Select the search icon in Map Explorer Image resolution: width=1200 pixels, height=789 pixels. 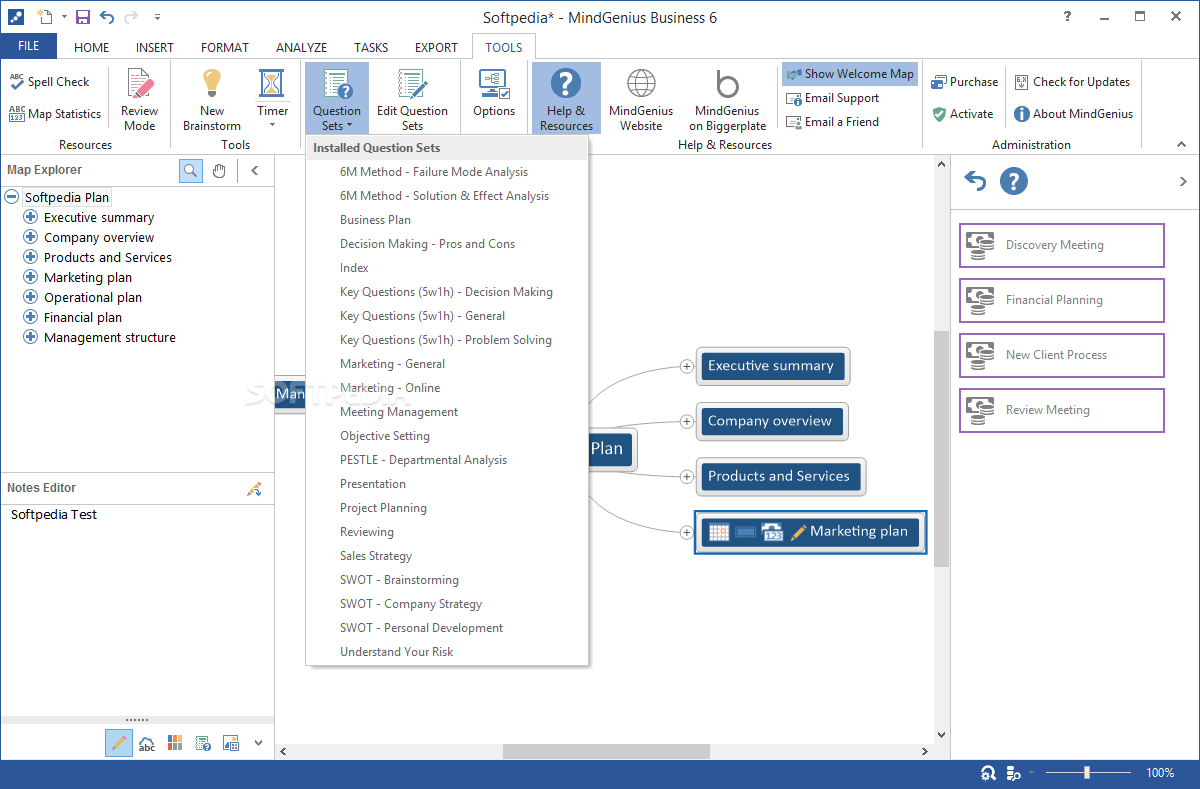[190, 170]
